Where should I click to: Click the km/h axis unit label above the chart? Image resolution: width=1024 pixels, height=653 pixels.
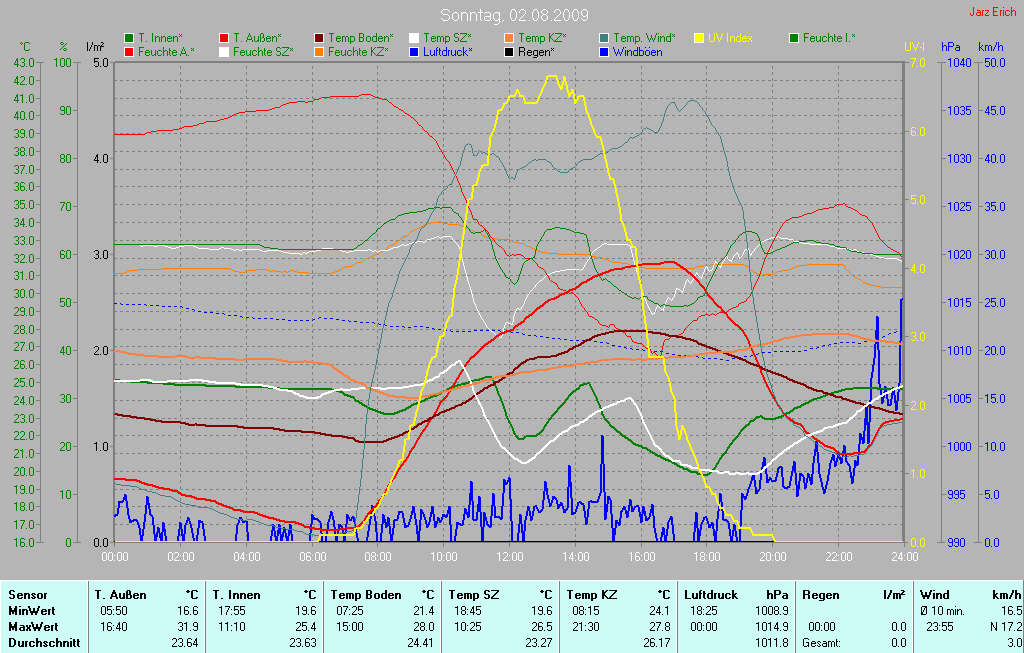(x=991, y=47)
